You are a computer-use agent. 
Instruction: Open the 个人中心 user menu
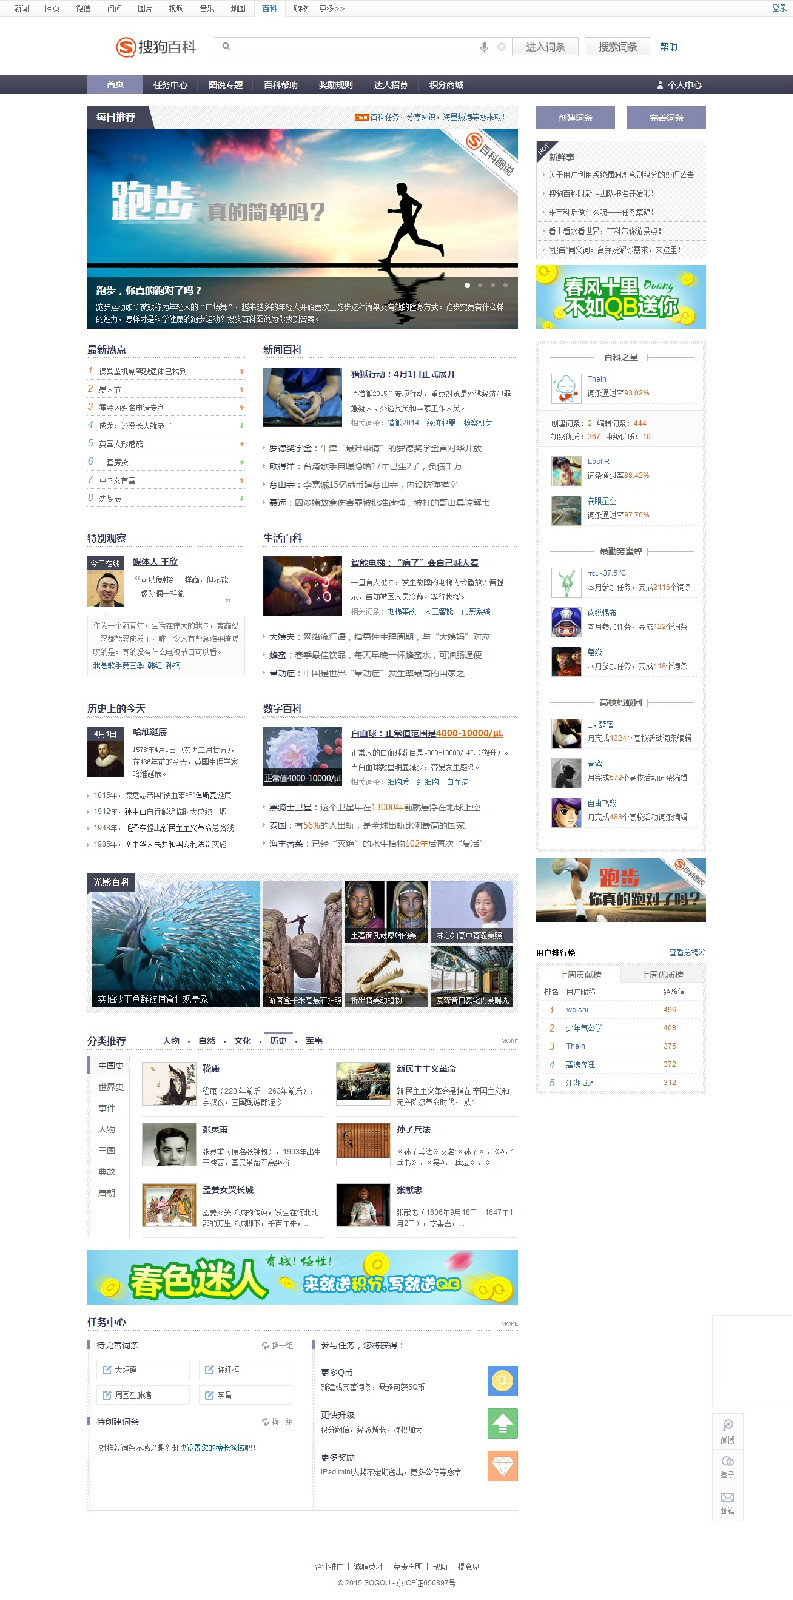[x=679, y=85]
